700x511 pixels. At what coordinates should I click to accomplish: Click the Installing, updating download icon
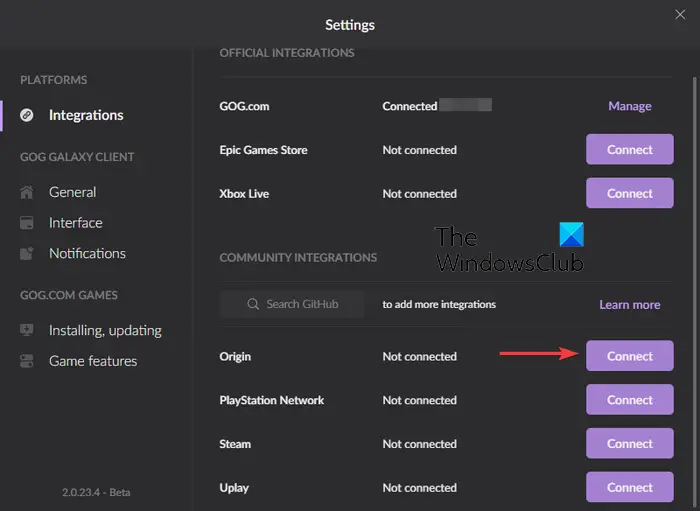[26, 330]
